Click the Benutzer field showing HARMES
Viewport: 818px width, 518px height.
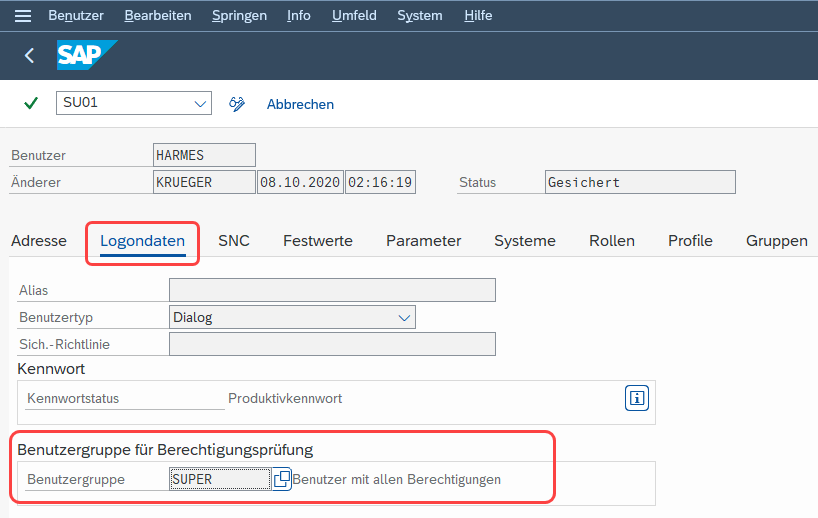tap(204, 155)
